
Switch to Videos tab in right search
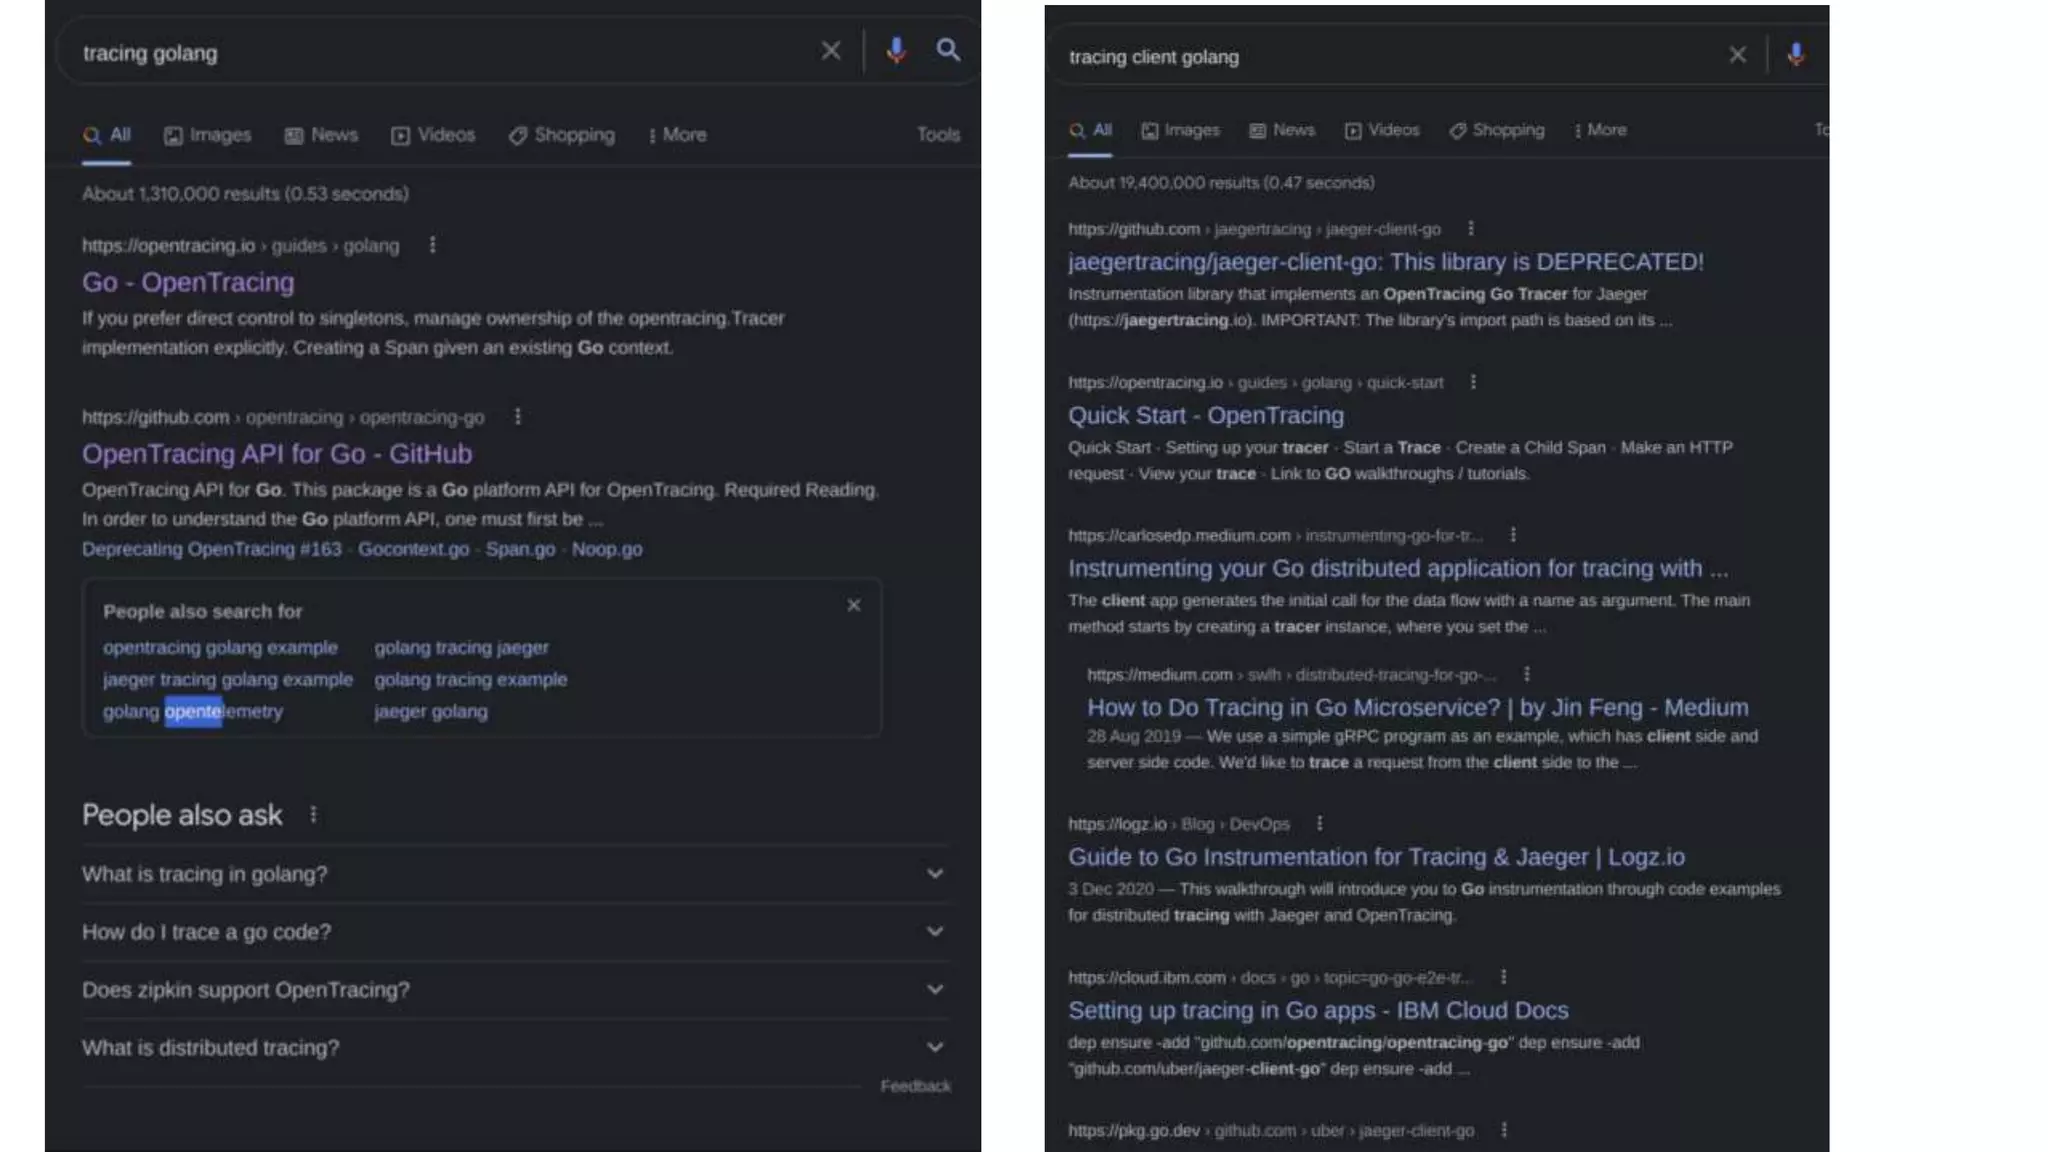(1382, 130)
